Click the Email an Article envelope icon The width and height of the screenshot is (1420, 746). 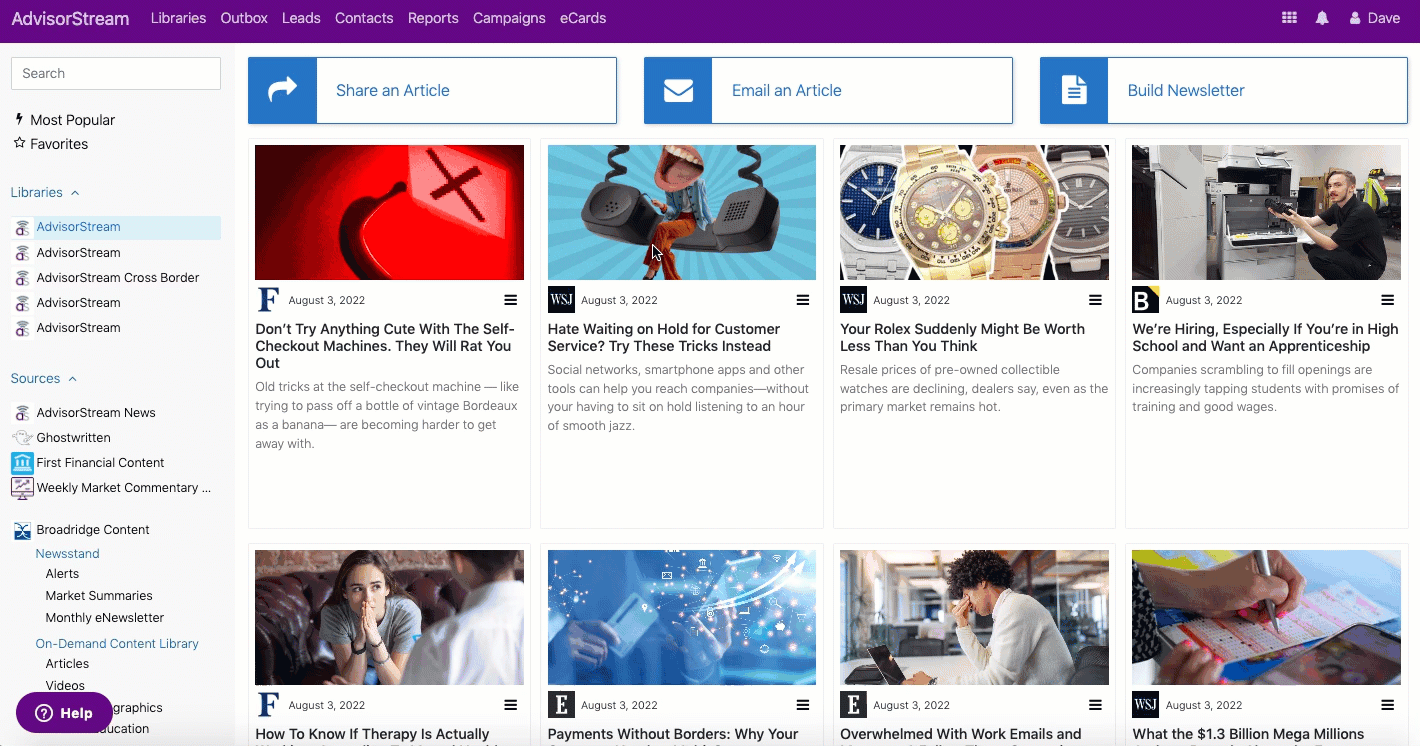tap(679, 90)
